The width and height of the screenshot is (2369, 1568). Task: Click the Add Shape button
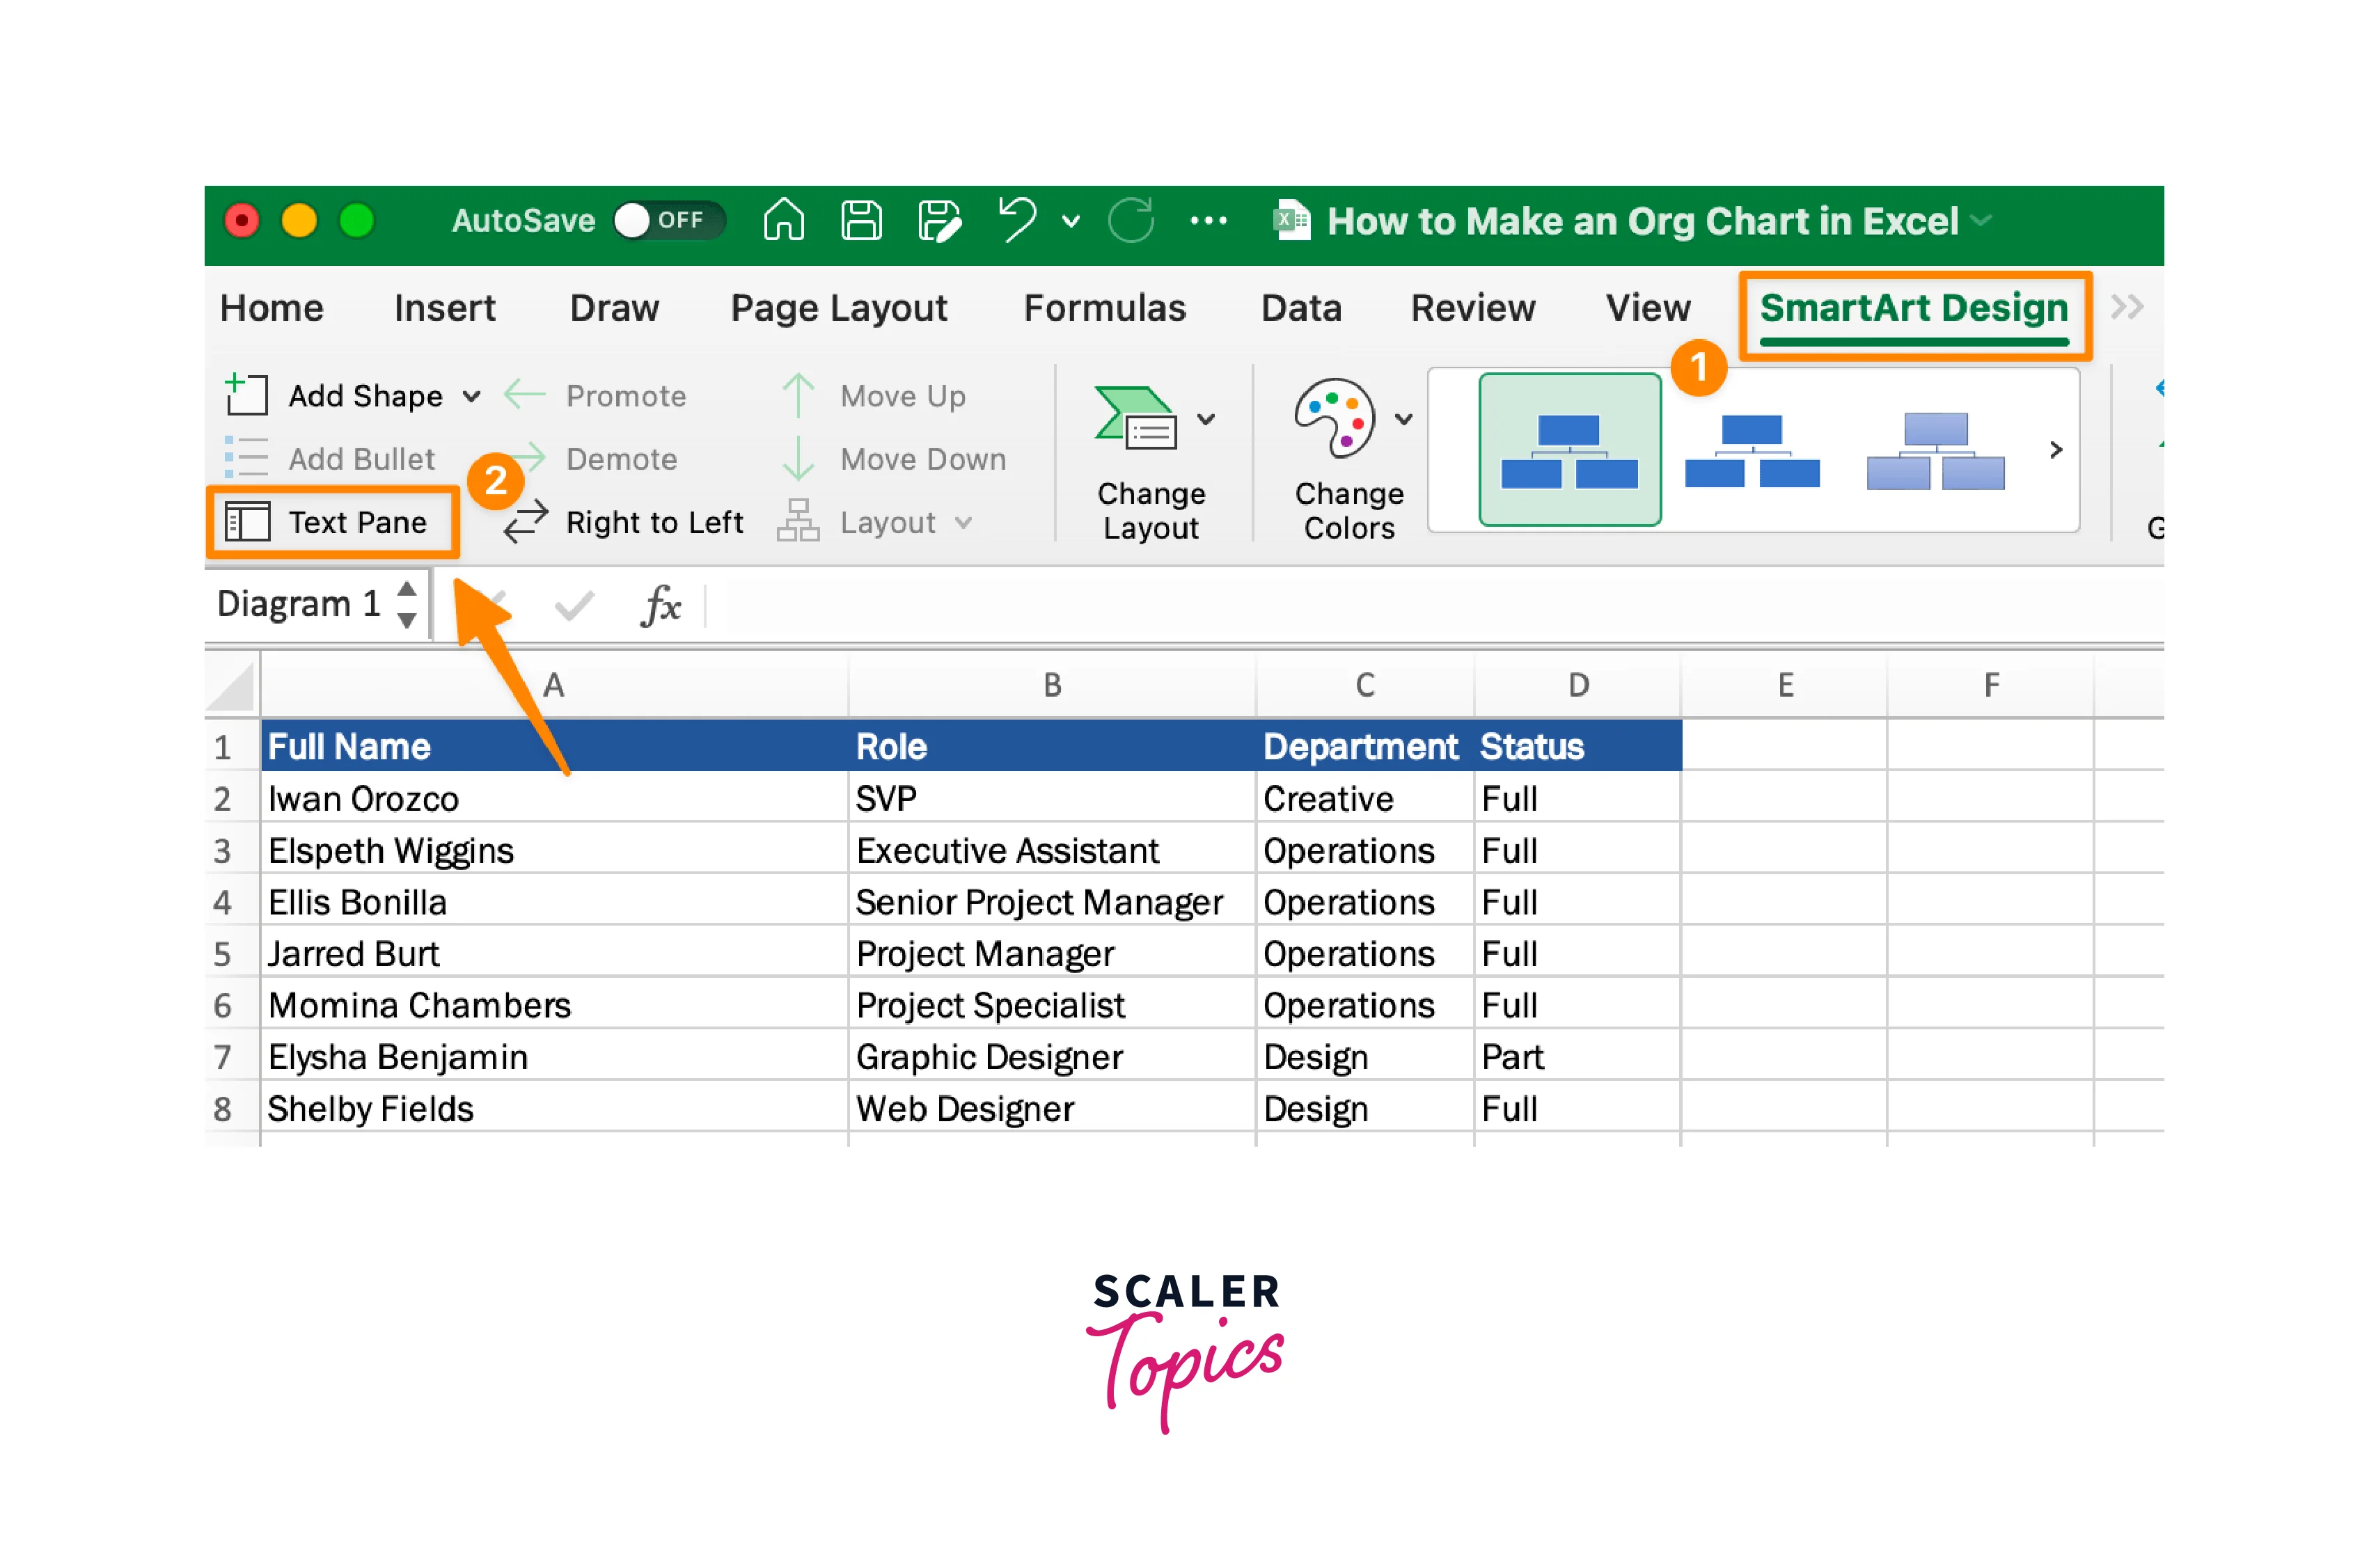(x=340, y=397)
